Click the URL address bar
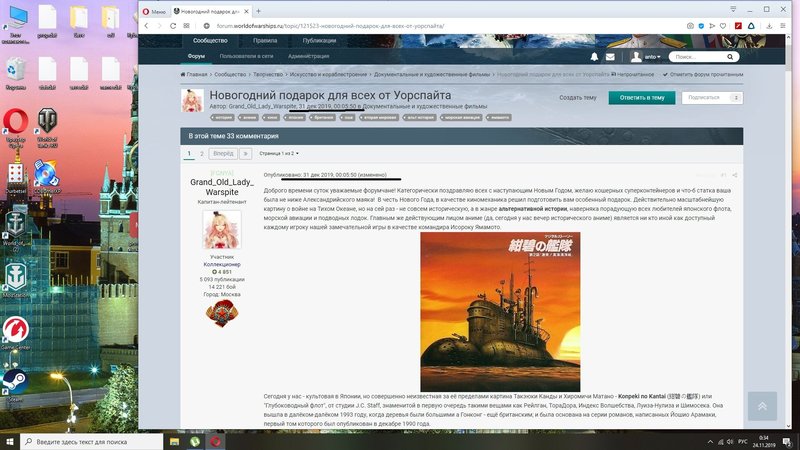This screenshot has width=800, height=450. point(439,26)
